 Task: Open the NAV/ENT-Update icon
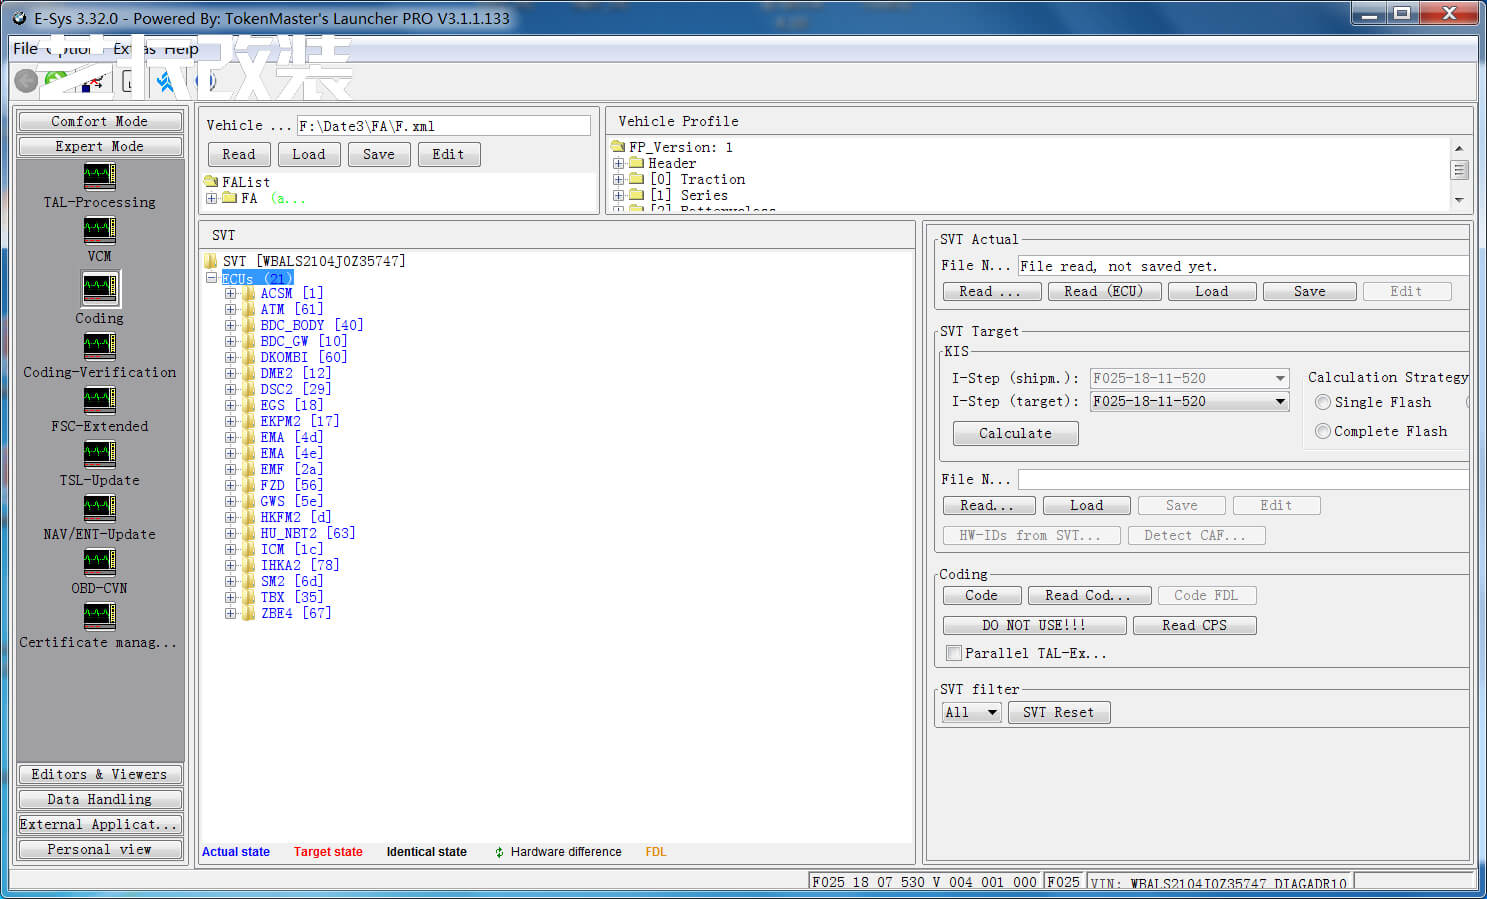pos(99,507)
